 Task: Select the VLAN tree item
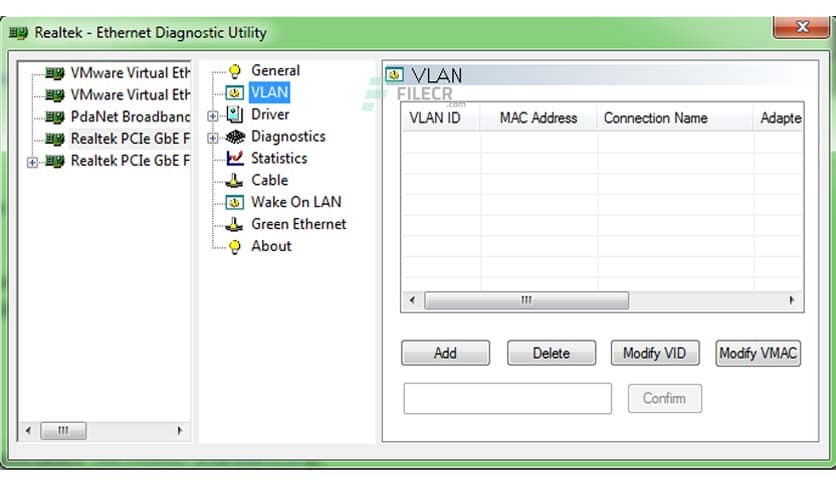pyautogui.click(x=270, y=92)
